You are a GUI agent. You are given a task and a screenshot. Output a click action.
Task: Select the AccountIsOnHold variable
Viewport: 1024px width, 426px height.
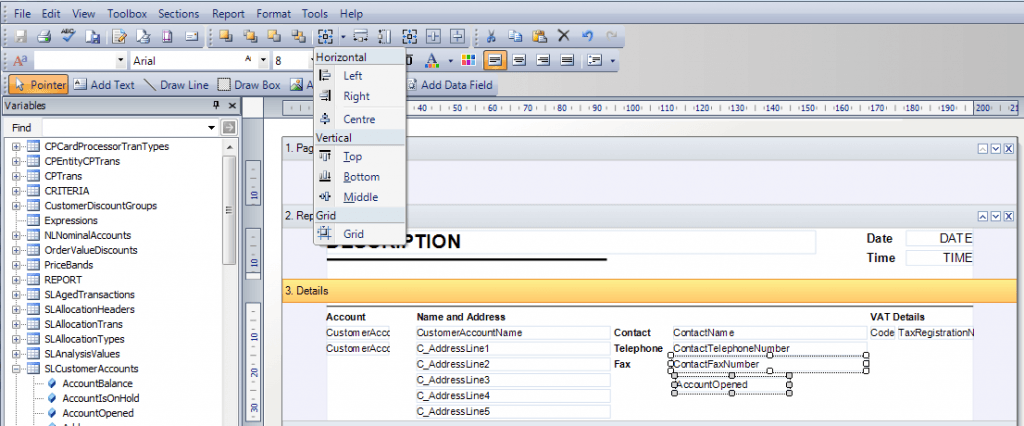click(x=101, y=399)
